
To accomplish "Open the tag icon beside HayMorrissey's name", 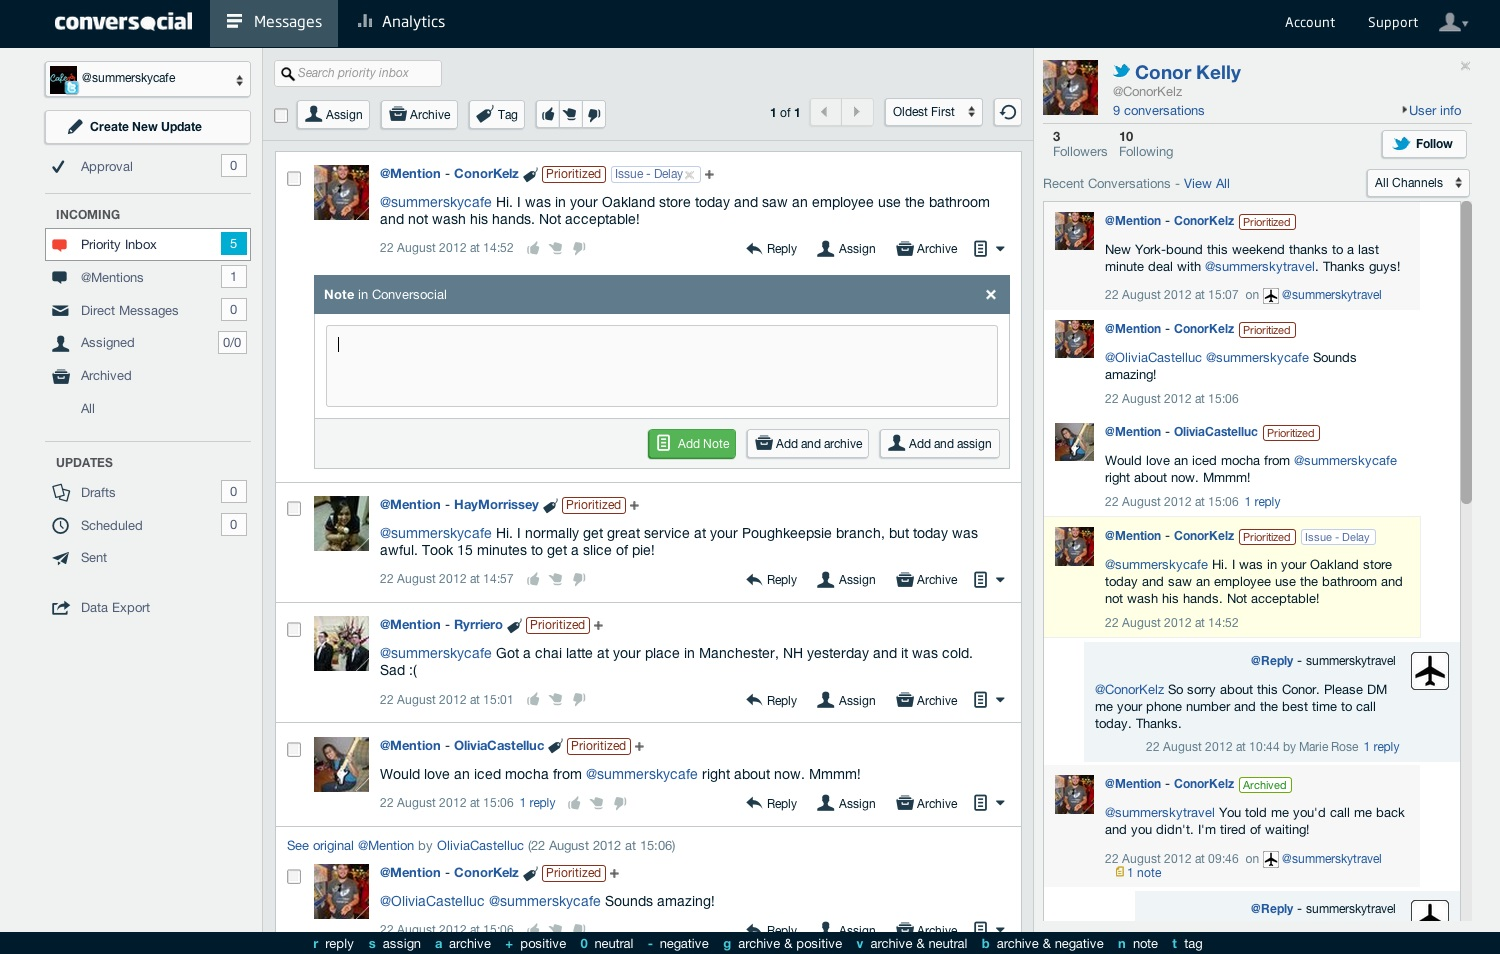I will coord(551,506).
